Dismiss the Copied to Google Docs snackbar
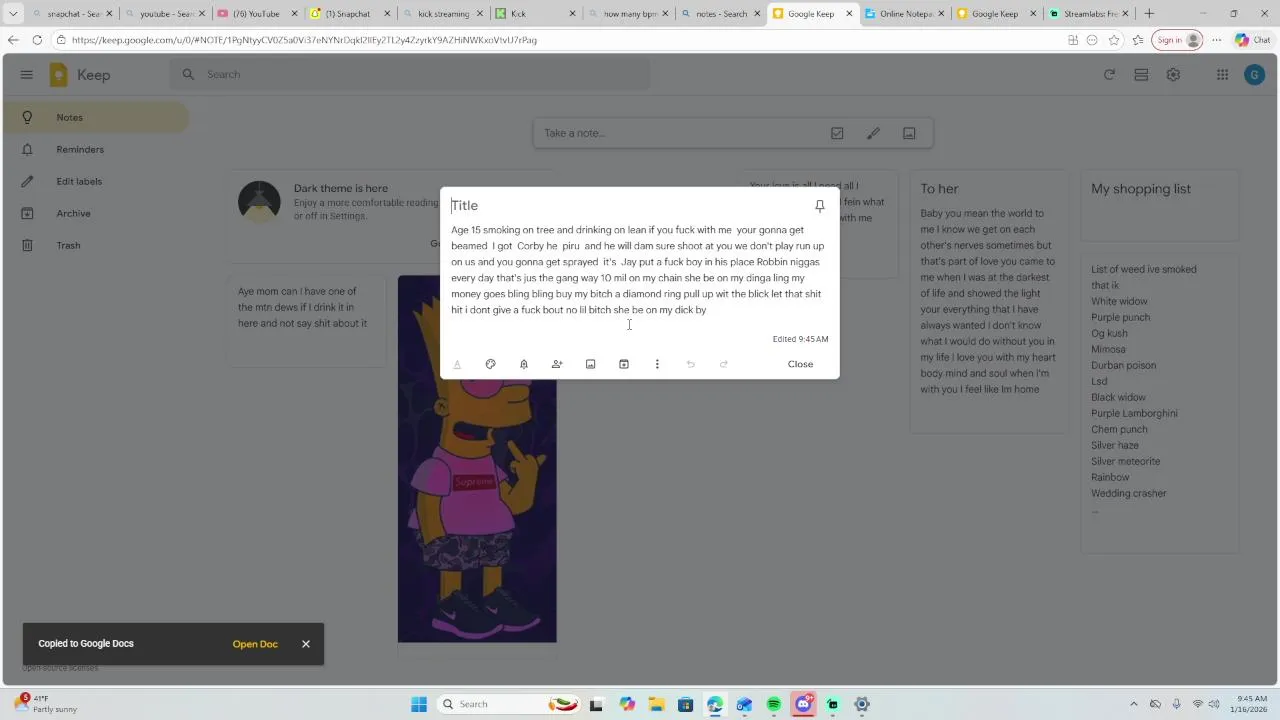 (x=306, y=644)
